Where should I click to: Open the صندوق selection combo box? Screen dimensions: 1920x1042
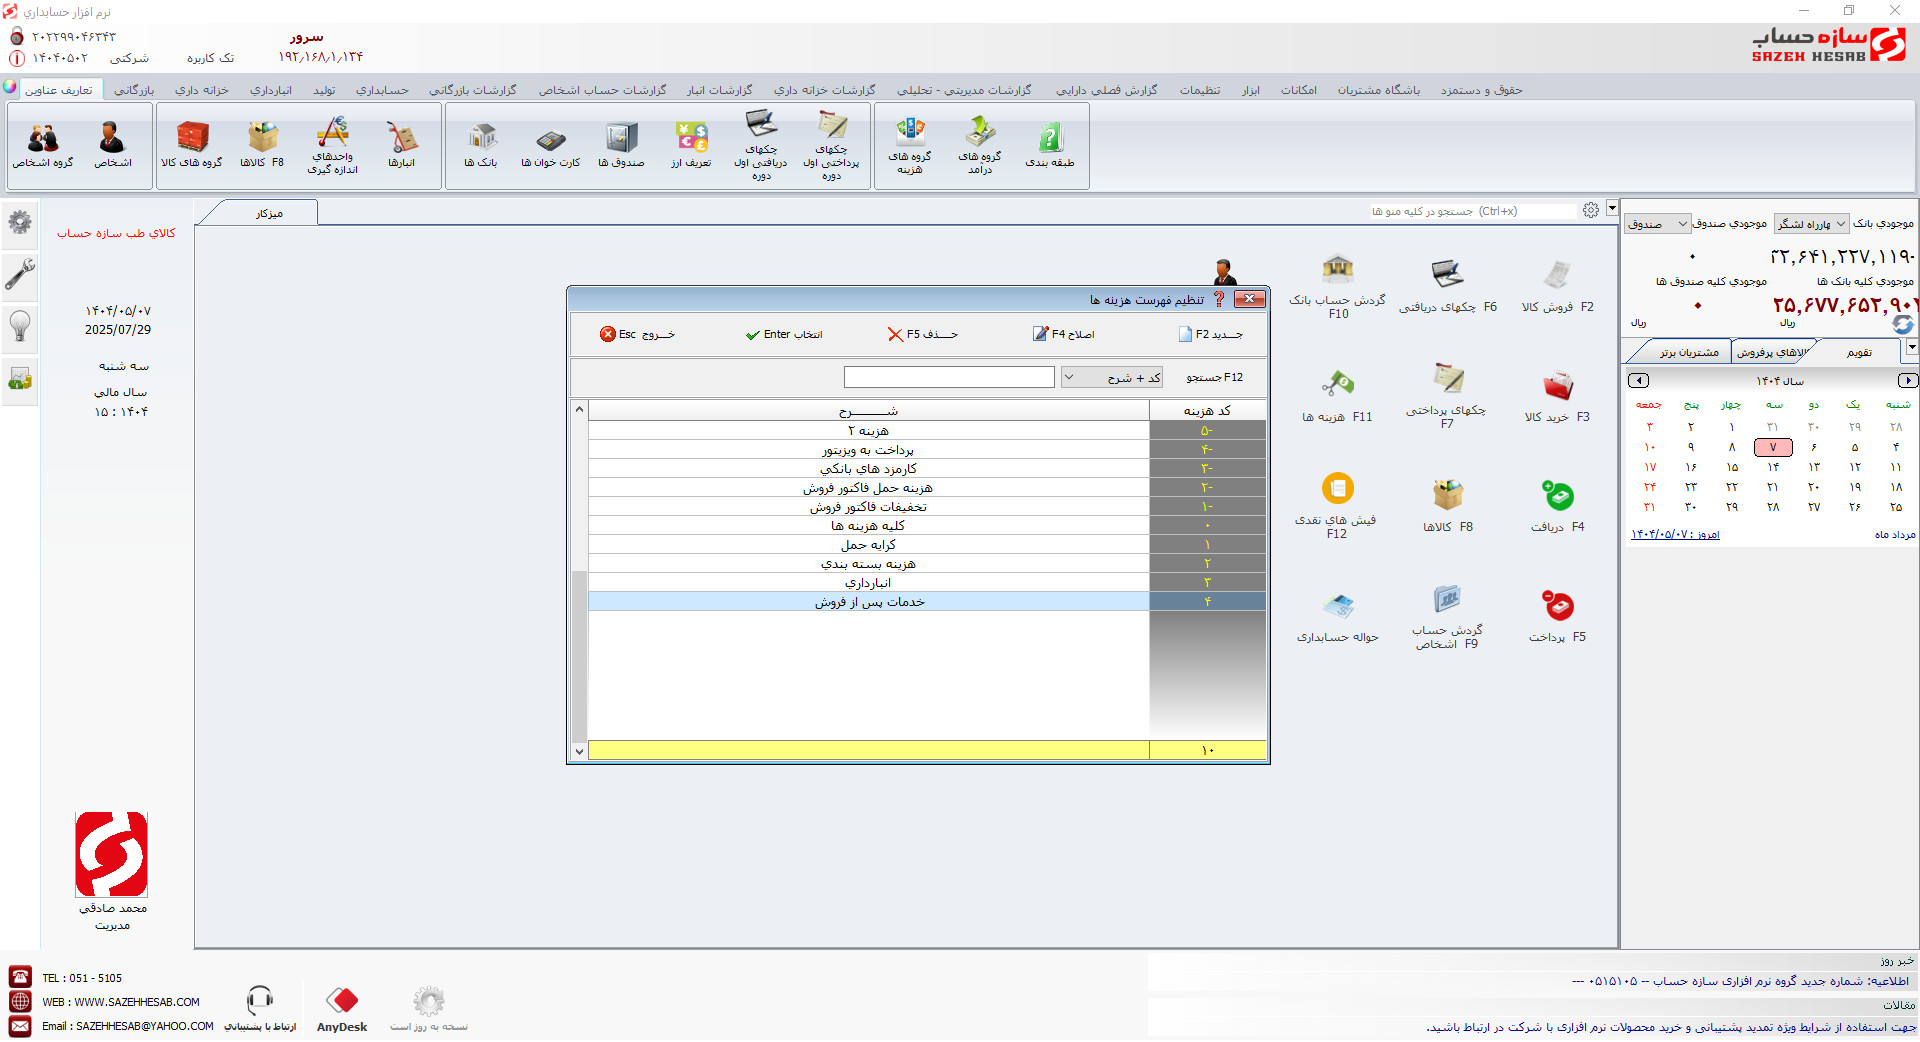(x=1657, y=224)
